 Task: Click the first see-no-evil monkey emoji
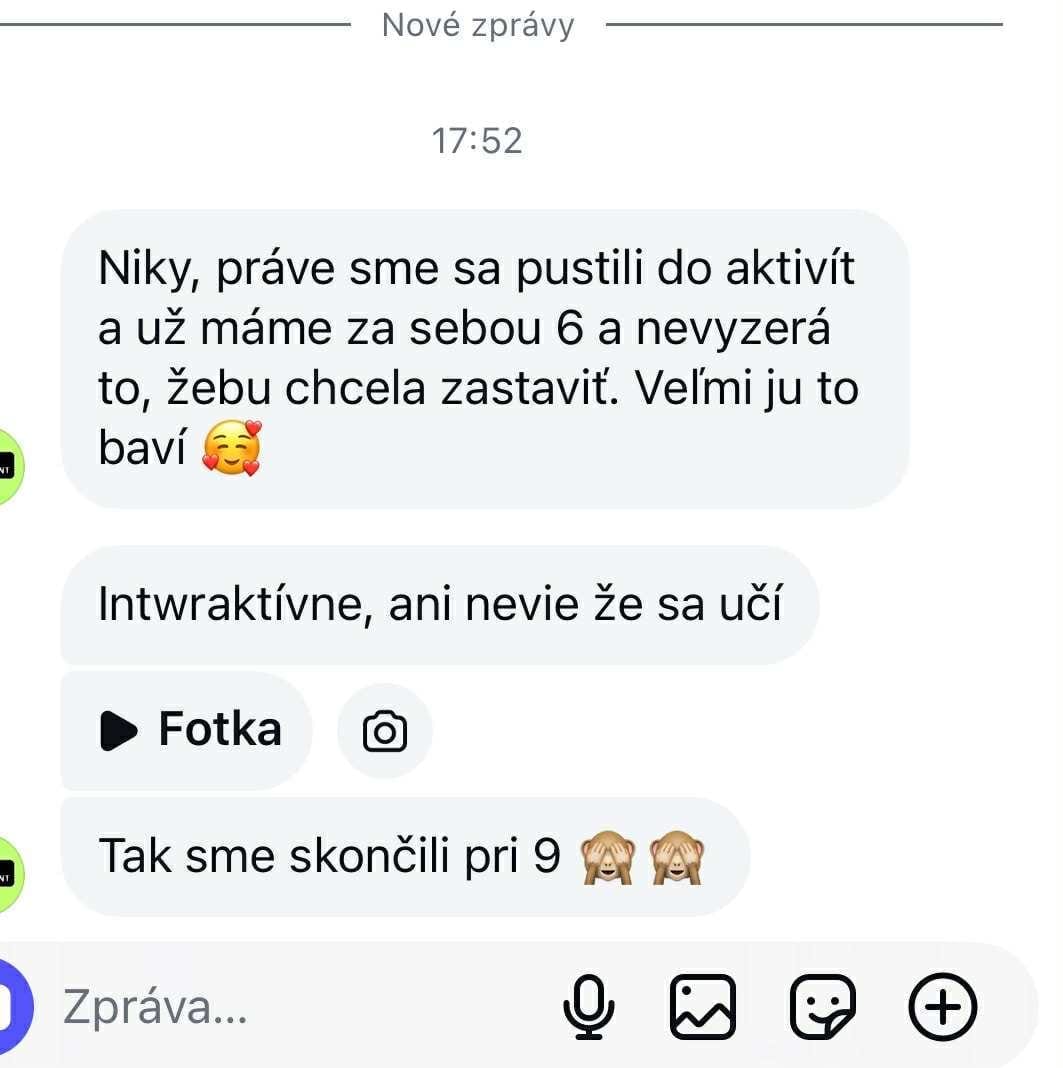[607, 858]
